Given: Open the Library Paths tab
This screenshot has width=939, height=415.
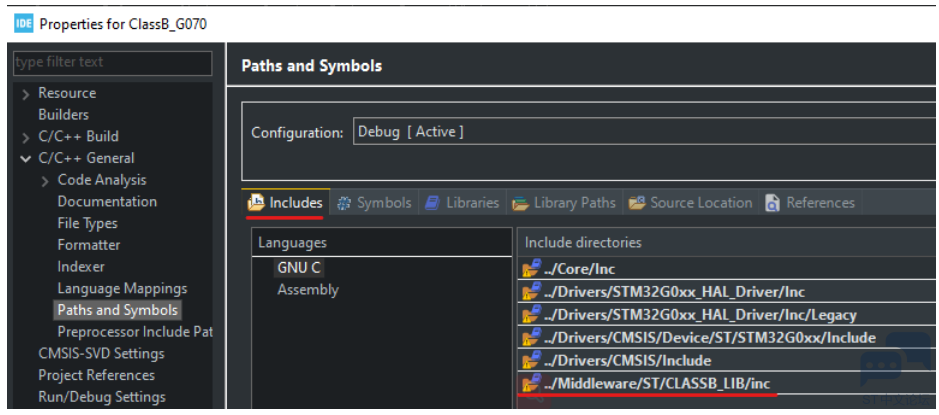Looking at the screenshot, I should coord(564,203).
